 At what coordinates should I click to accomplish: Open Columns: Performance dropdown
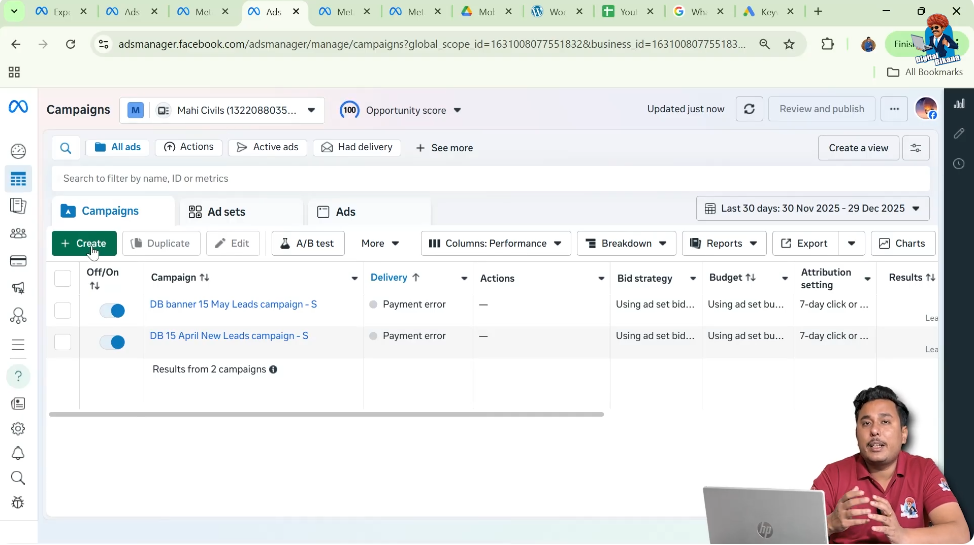(x=495, y=244)
